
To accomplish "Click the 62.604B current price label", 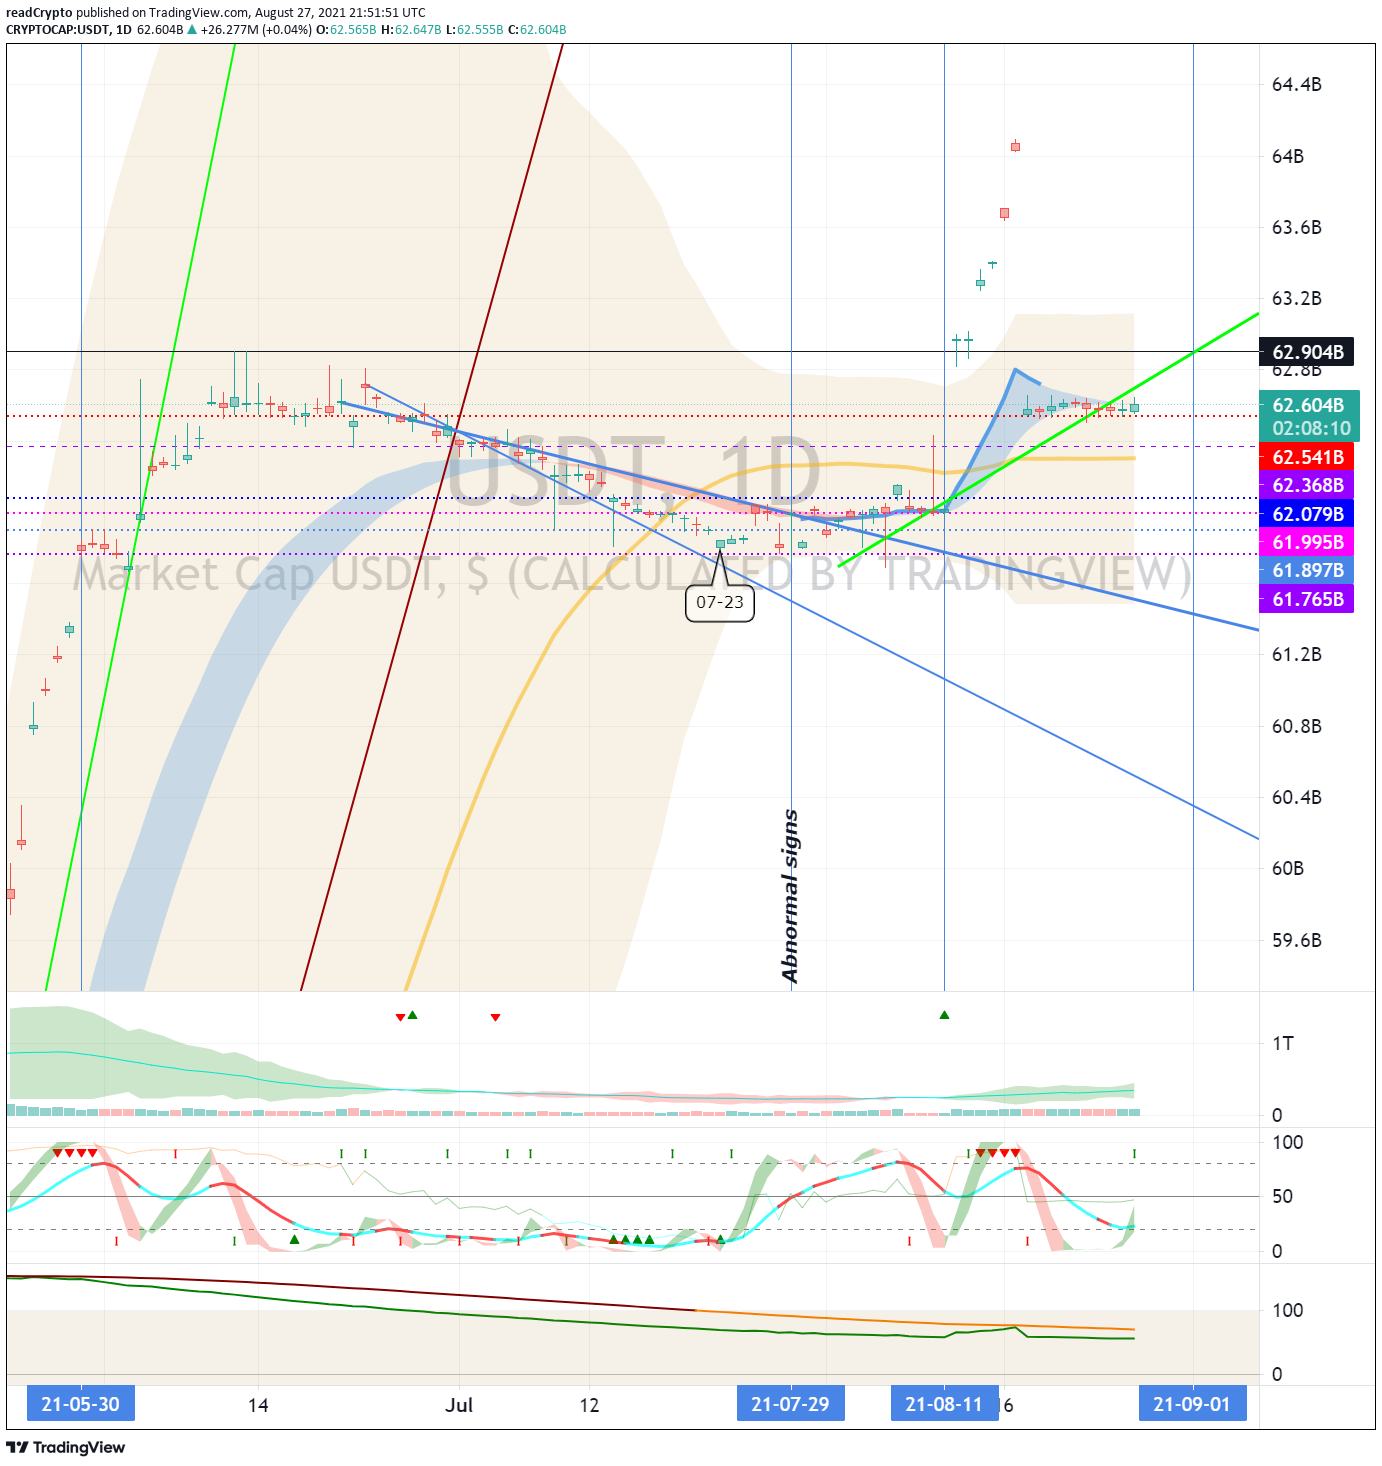I will point(1309,405).
